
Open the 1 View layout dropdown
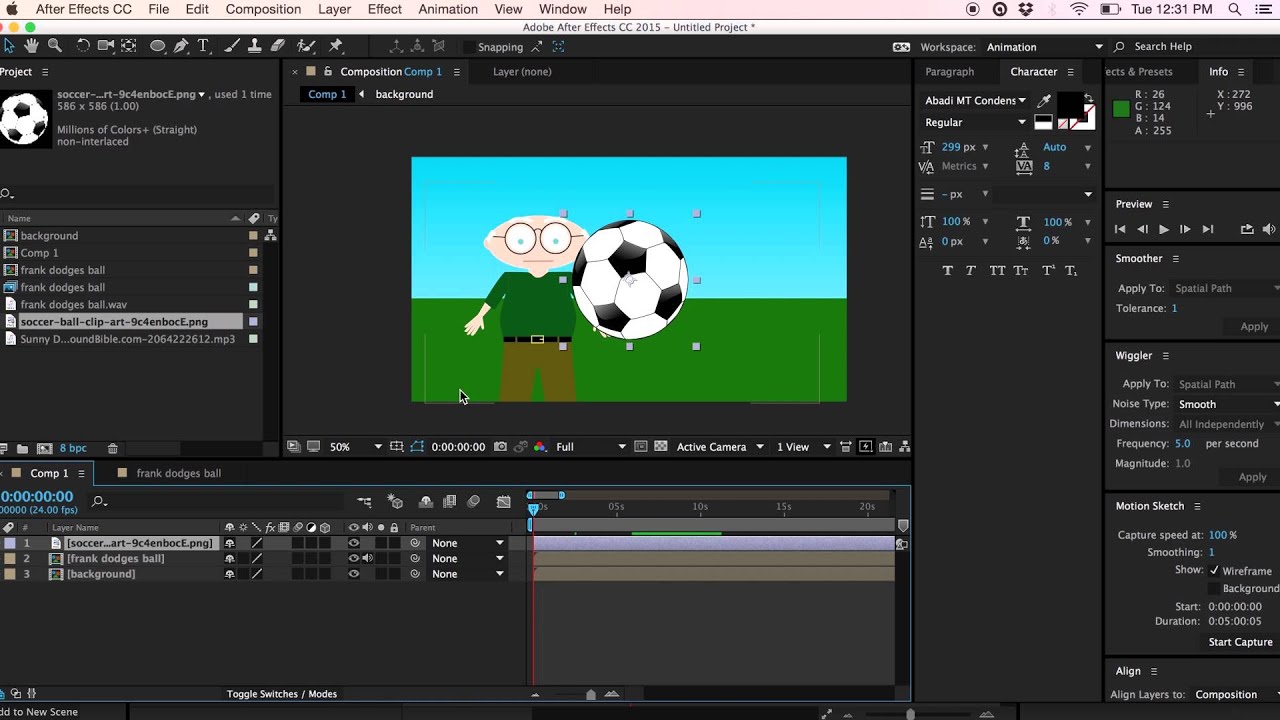point(804,447)
